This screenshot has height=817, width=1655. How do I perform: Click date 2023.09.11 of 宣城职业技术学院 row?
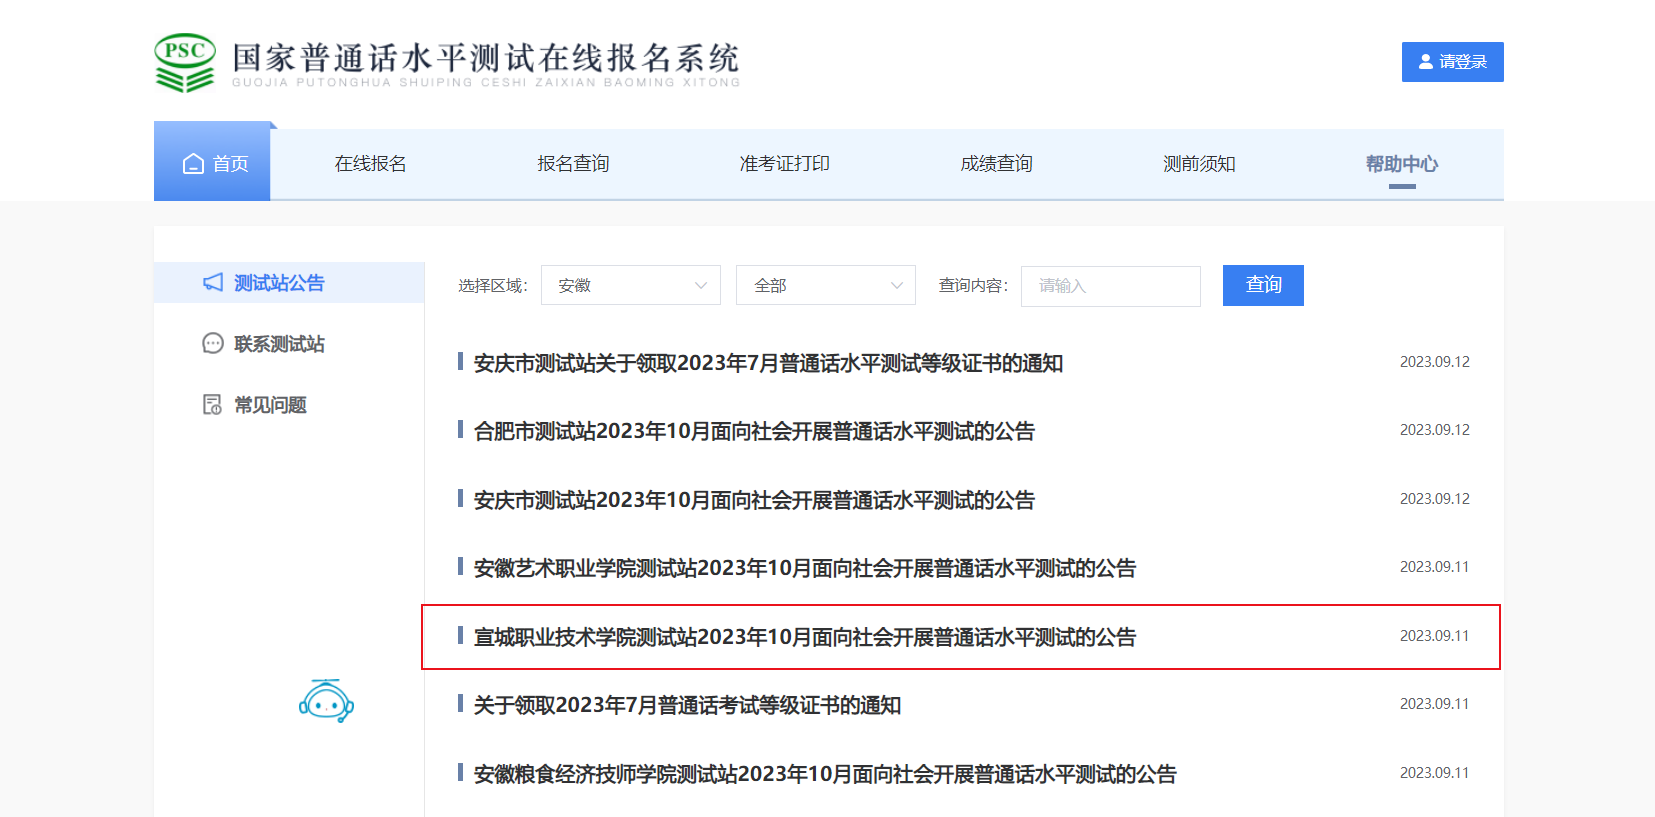point(1435,636)
